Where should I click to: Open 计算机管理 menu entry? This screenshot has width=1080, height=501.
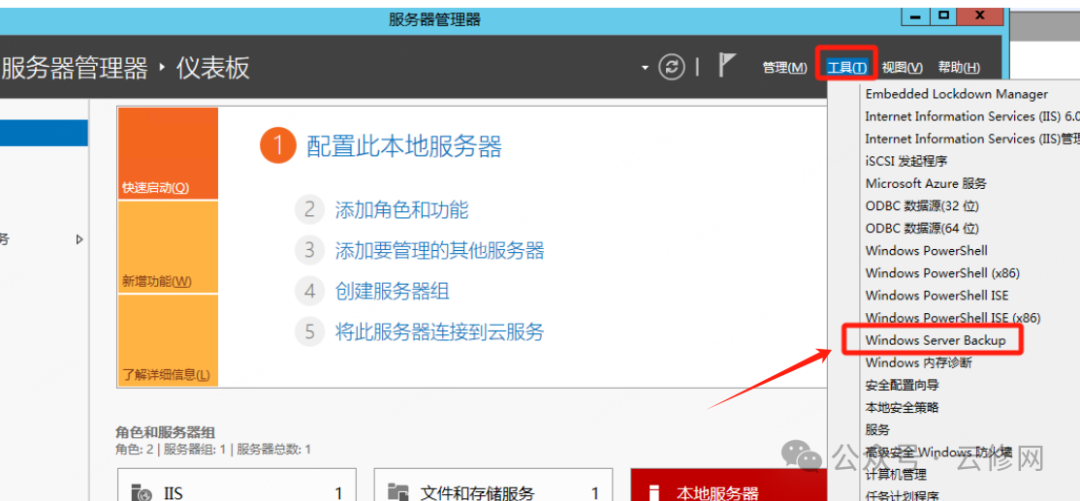[895, 475]
